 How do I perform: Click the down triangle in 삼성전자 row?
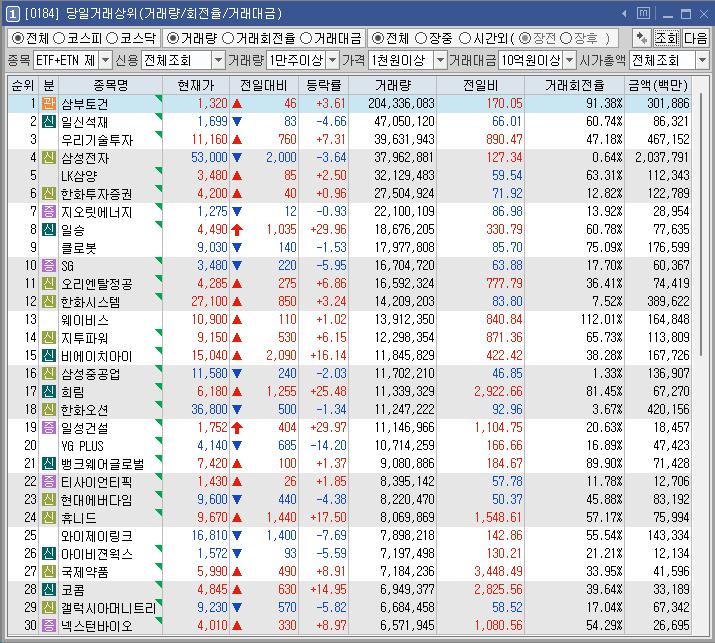(x=237, y=158)
